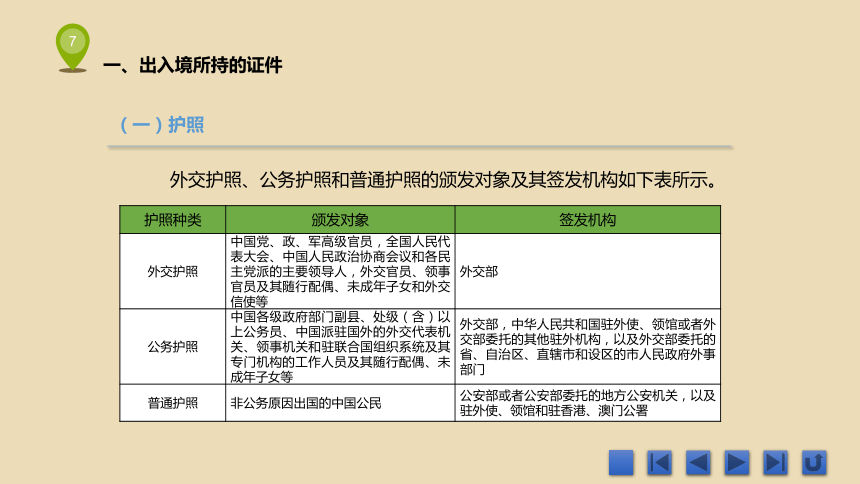Jump to the last slide button
The image size is (860, 484).
(775, 462)
